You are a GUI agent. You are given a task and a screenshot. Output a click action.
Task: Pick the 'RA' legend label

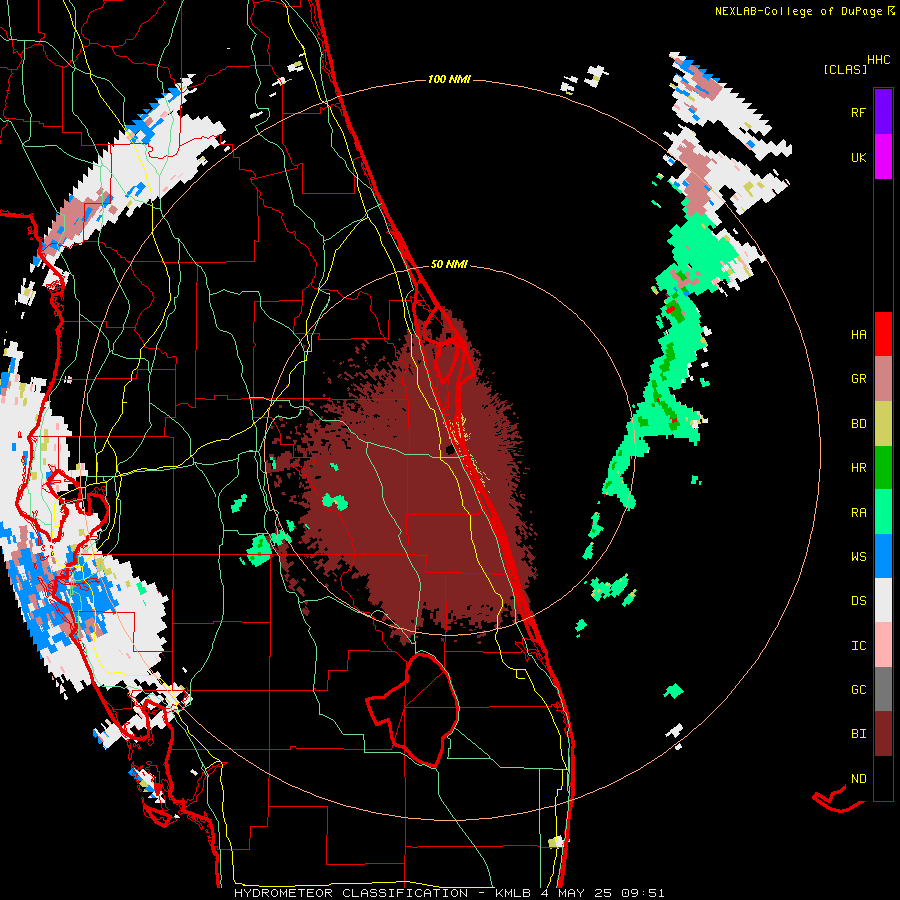pos(858,513)
